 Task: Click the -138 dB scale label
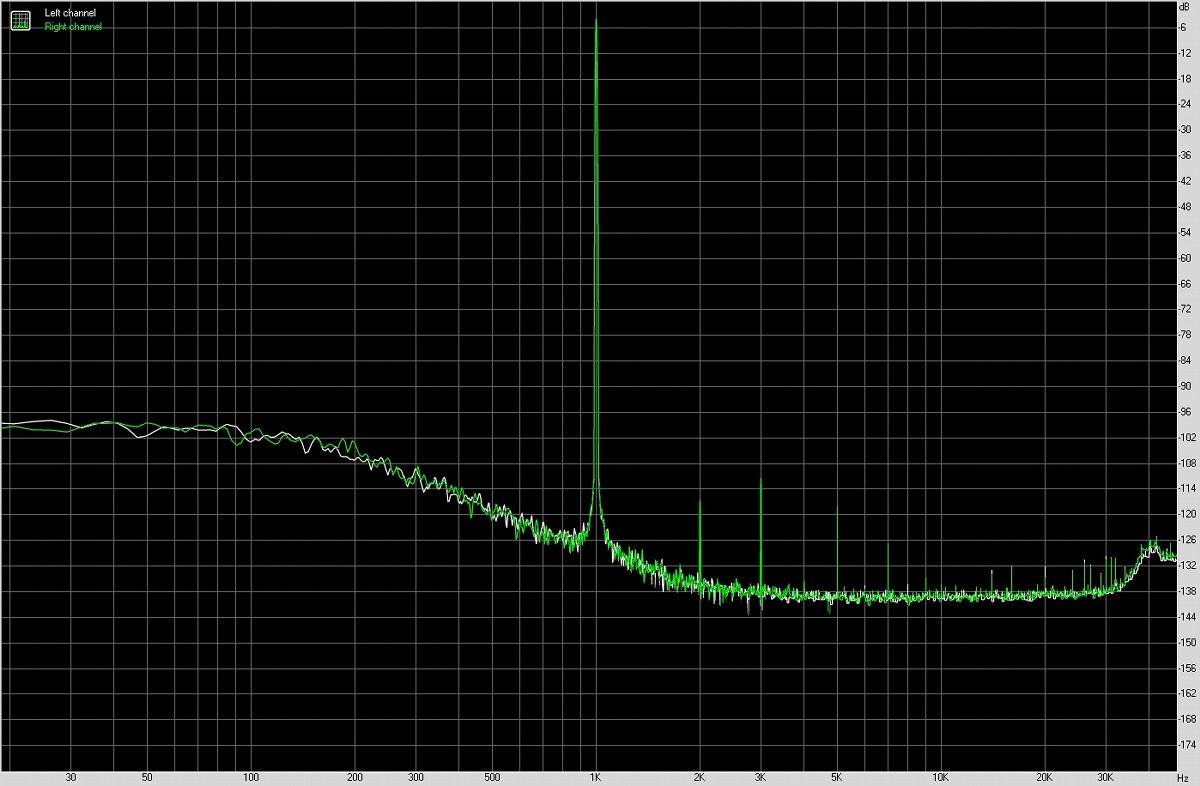coord(1186,592)
